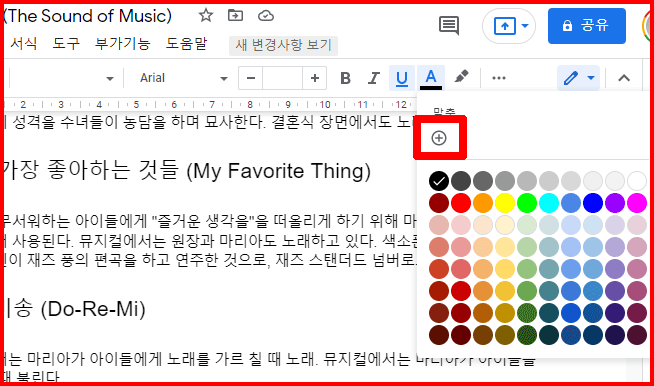Open the 부가기능 menu

122,43
